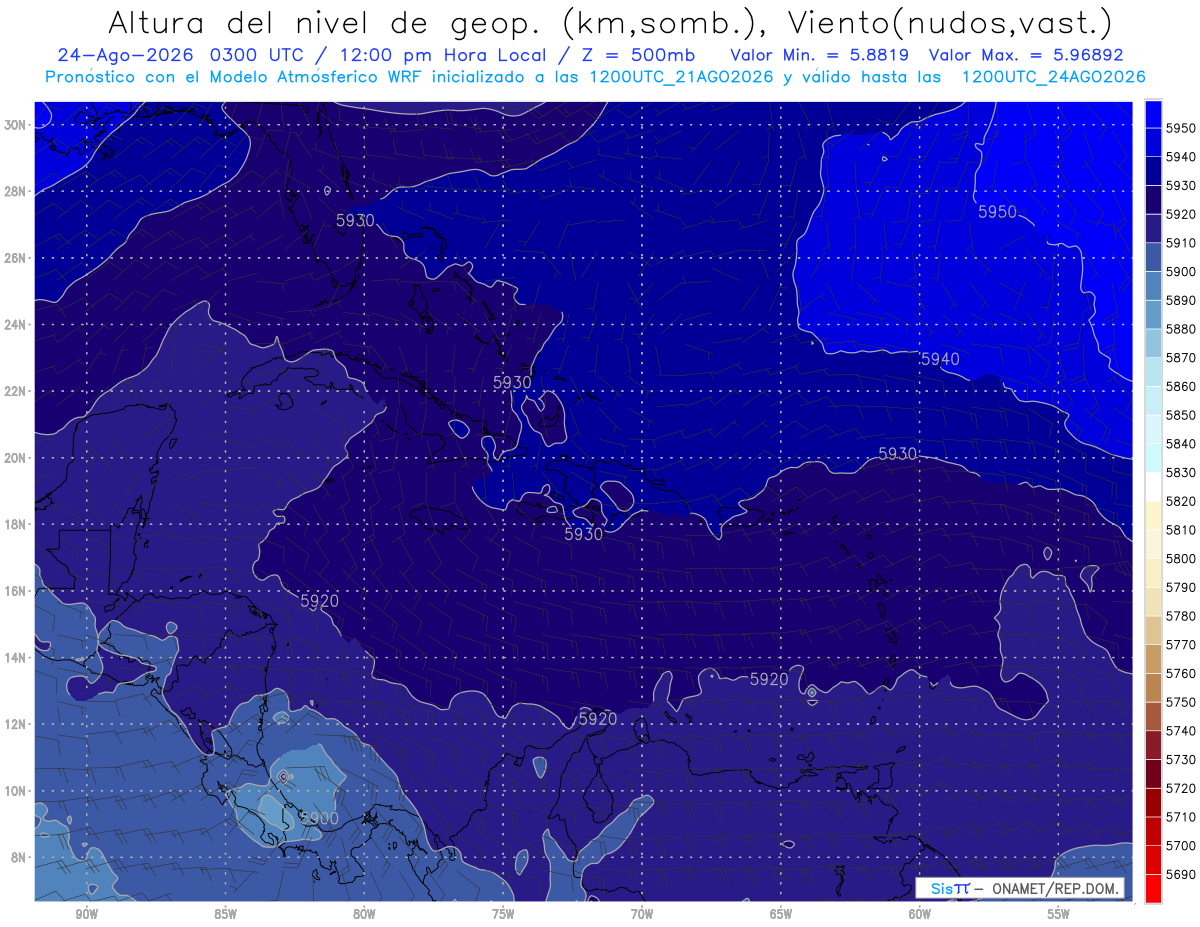Click the 5930 tick label on the colorbar
The width and height of the screenshot is (1200, 927).
[1182, 186]
